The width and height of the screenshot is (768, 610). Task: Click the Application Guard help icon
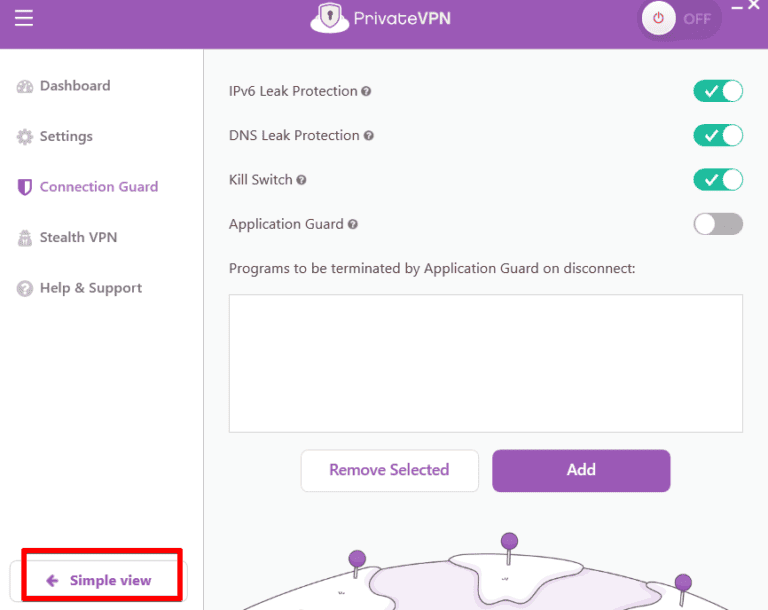coord(353,225)
